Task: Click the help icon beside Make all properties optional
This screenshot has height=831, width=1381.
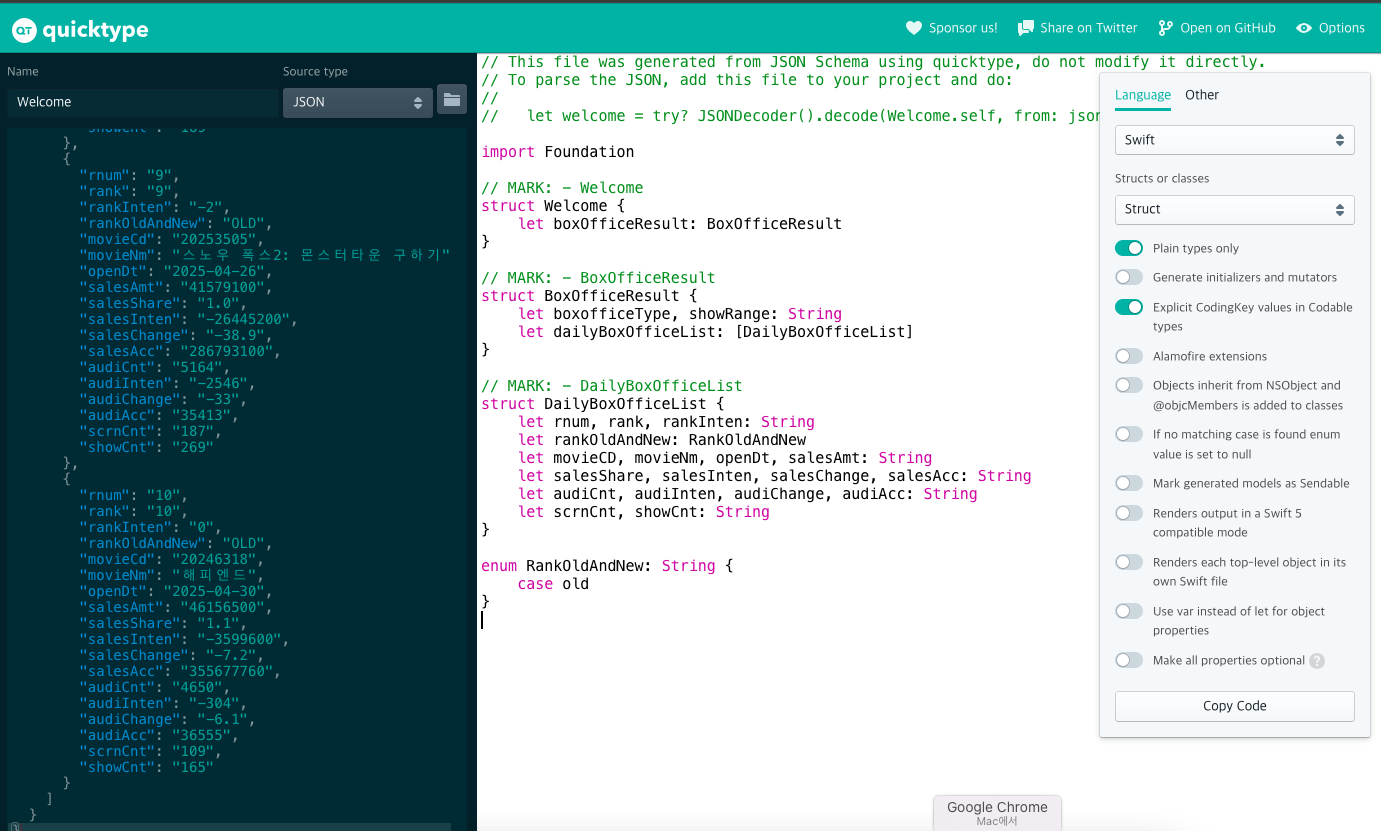Action: pos(1317,661)
